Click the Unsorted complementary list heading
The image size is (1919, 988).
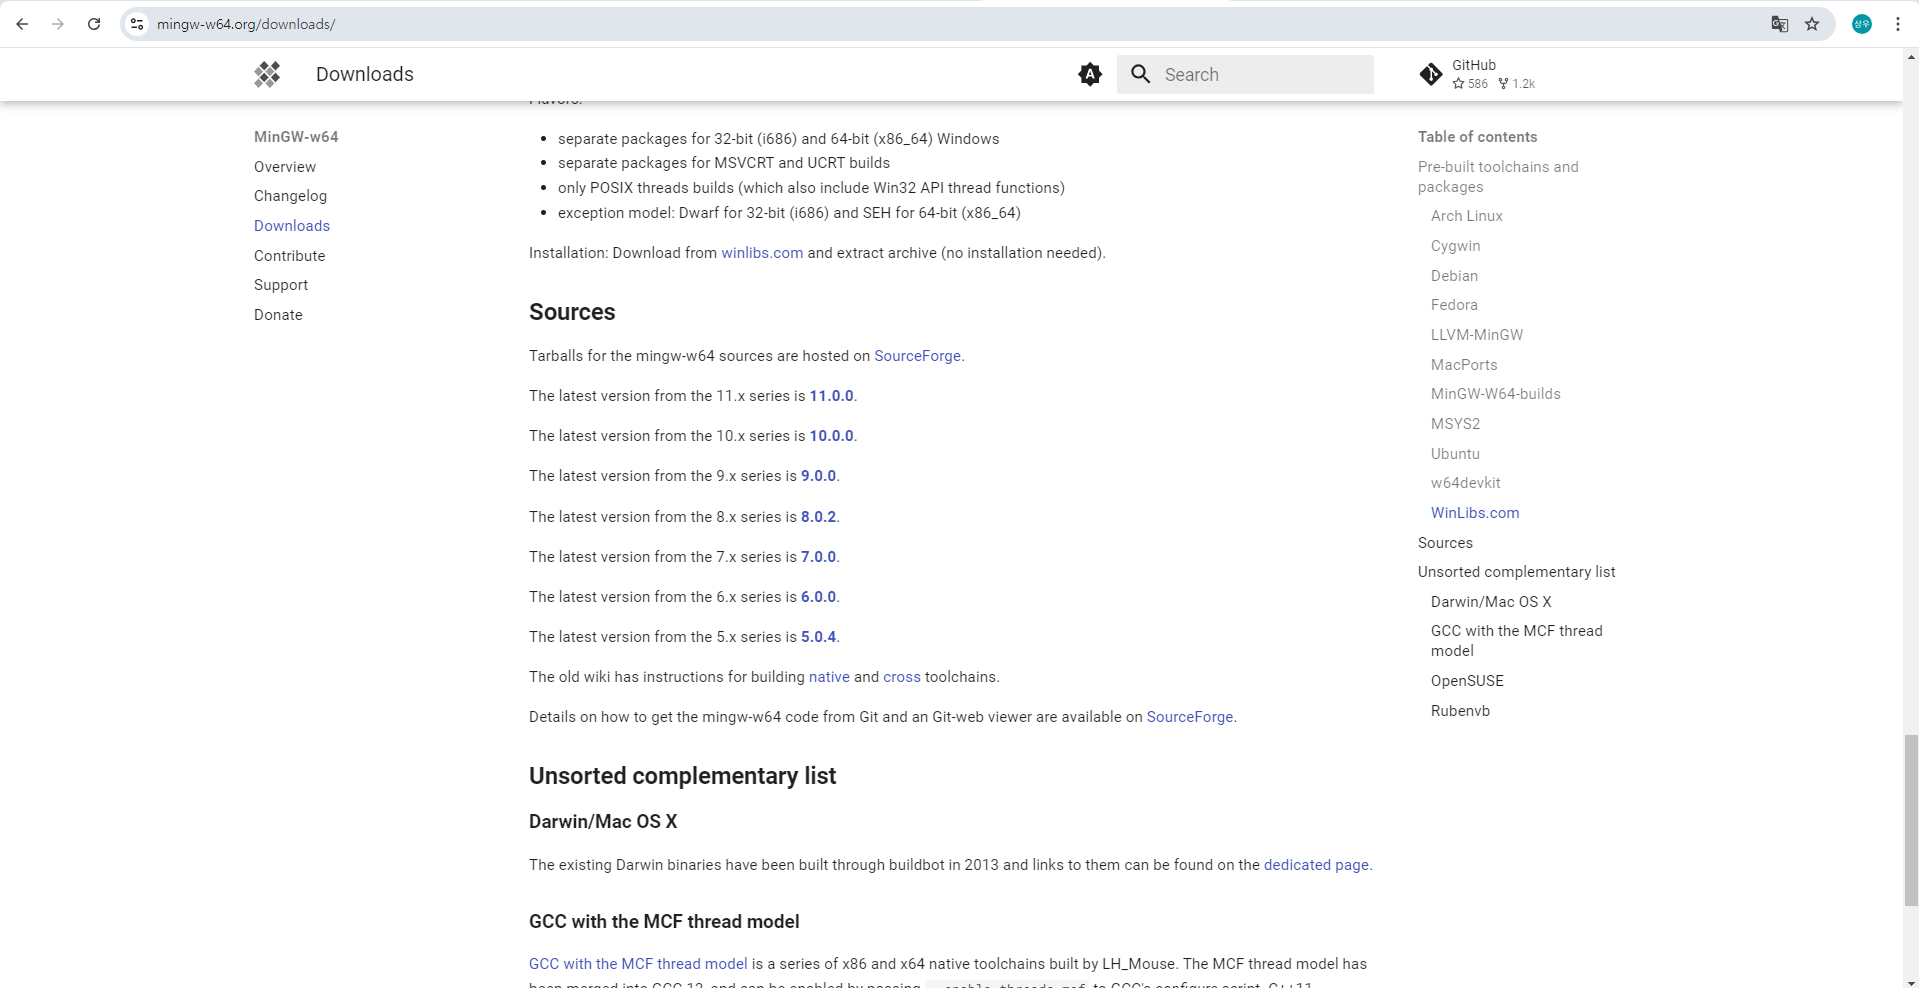click(682, 776)
